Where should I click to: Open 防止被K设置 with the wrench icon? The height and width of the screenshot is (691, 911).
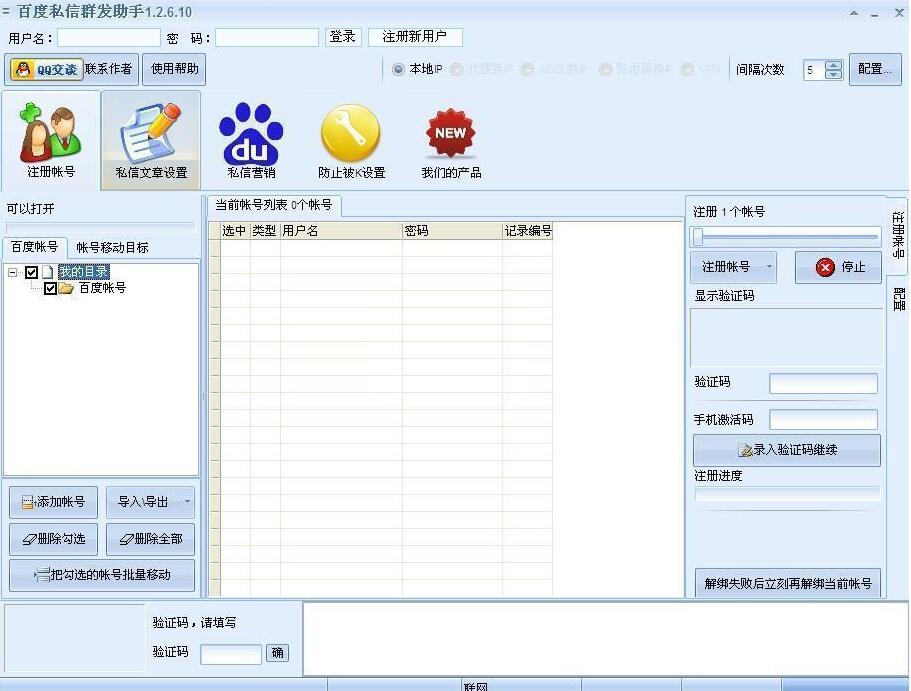(x=352, y=140)
